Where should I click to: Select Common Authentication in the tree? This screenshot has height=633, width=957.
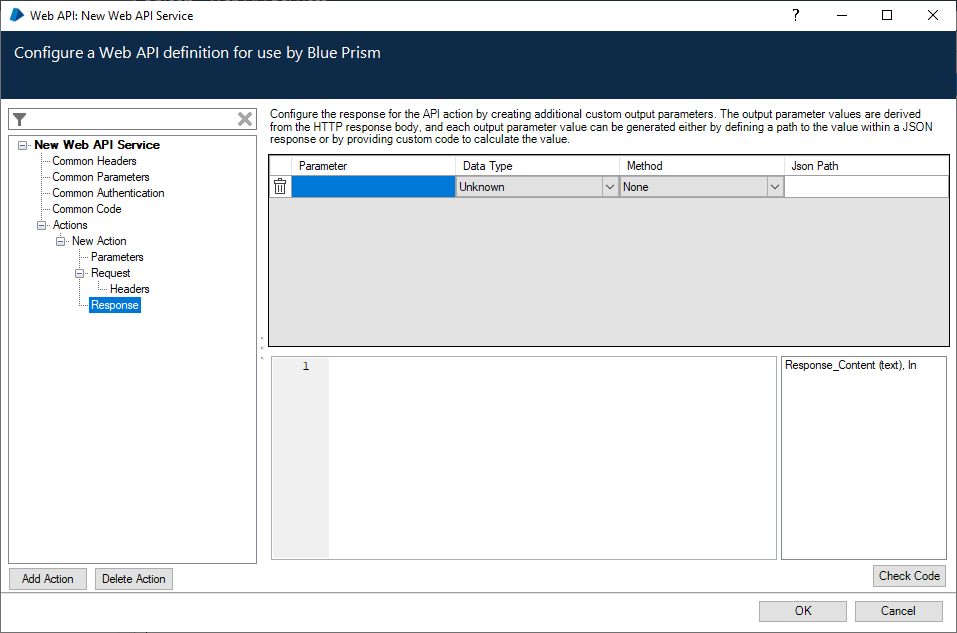tap(108, 193)
